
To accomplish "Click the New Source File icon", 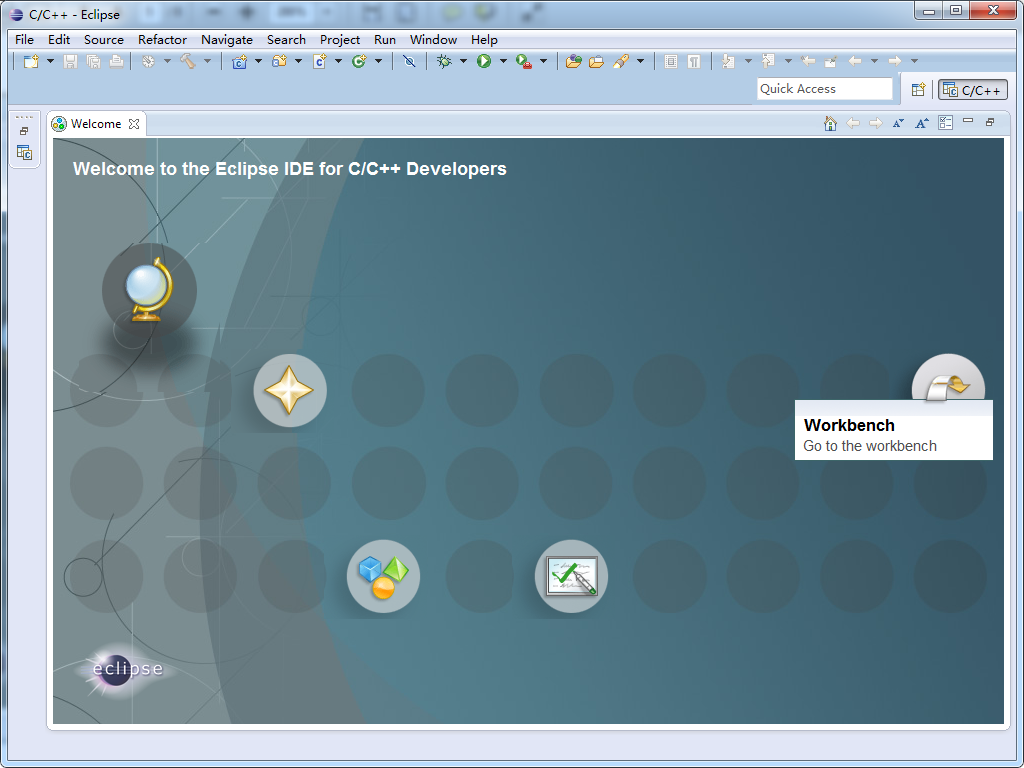I will (x=320, y=61).
